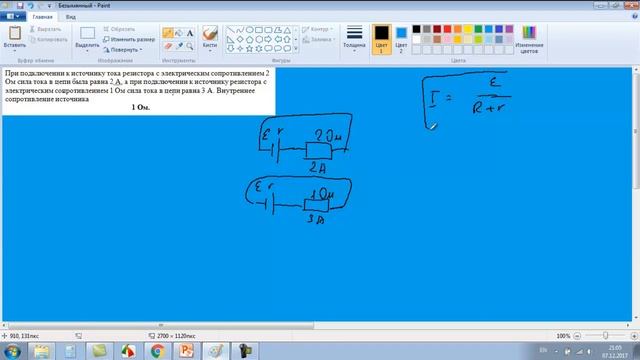Click the Cut (Вырезать) button

pyautogui.click(x=46, y=29)
